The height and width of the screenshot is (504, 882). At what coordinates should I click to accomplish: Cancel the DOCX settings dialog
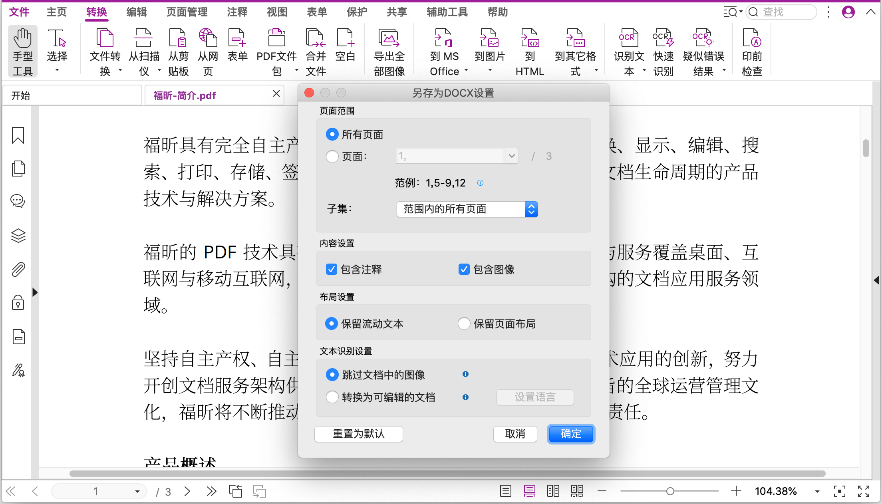coord(515,434)
